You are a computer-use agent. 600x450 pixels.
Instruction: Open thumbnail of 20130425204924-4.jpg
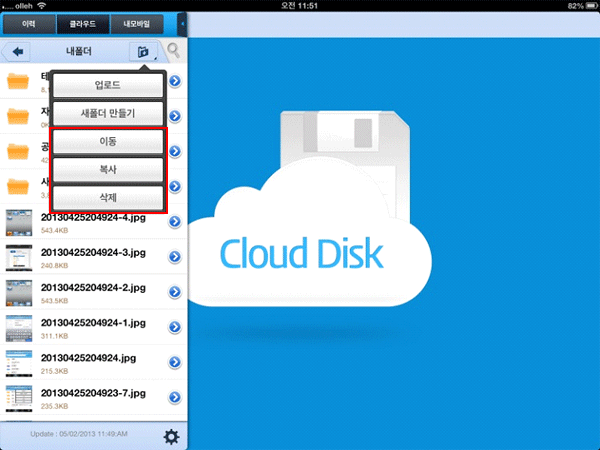[x=19, y=222]
